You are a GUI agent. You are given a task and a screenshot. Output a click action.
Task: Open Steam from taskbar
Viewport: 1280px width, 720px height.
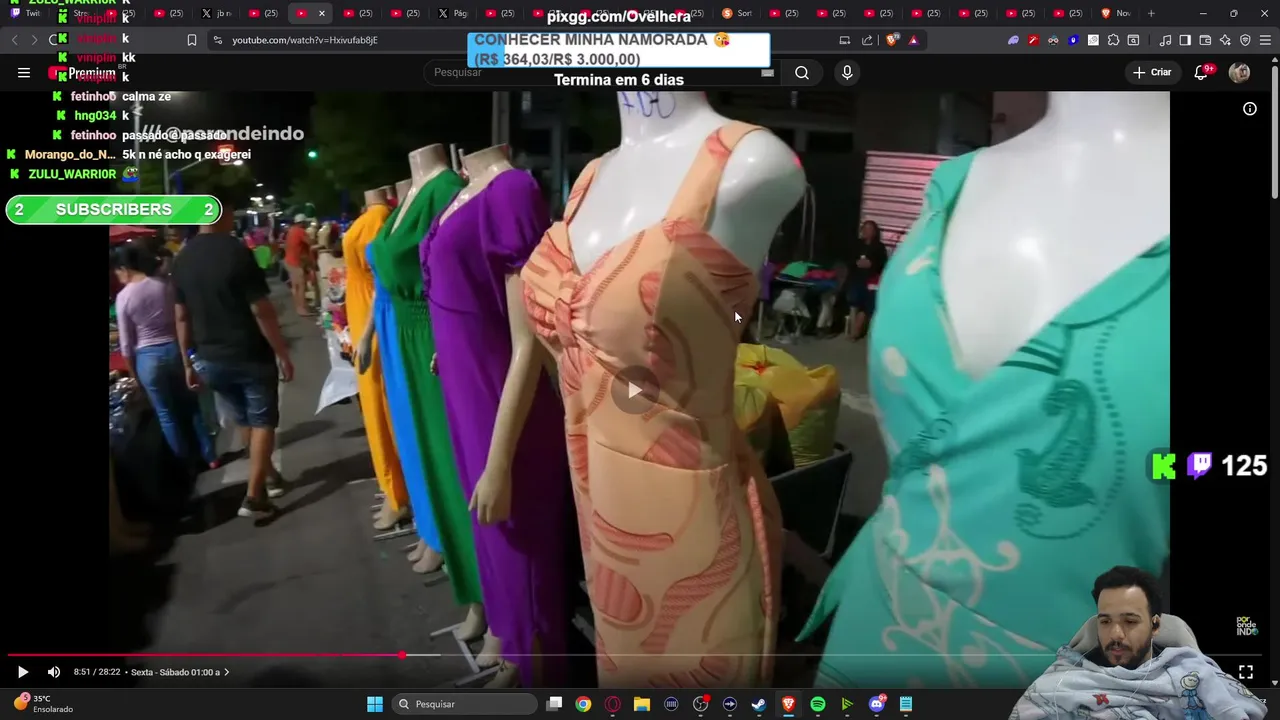(759, 704)
